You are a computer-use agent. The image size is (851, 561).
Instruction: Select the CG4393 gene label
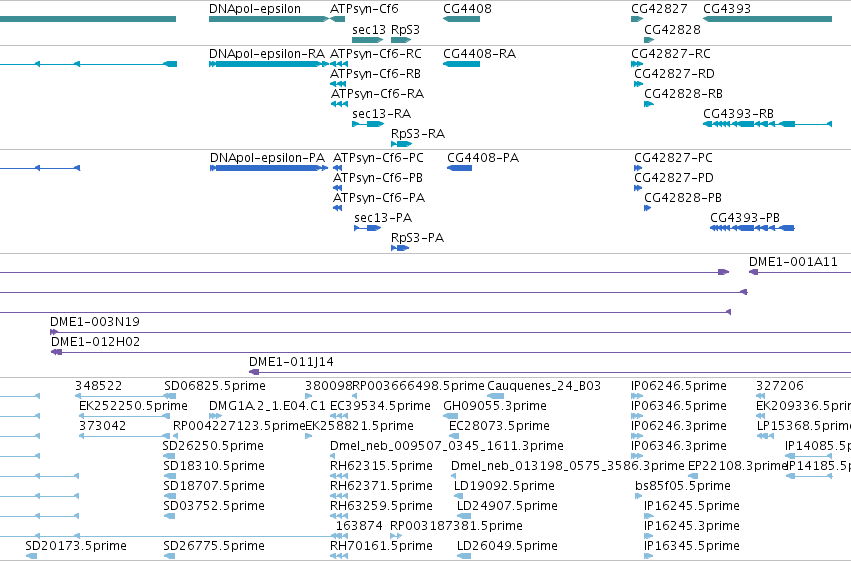click(727, 9)
